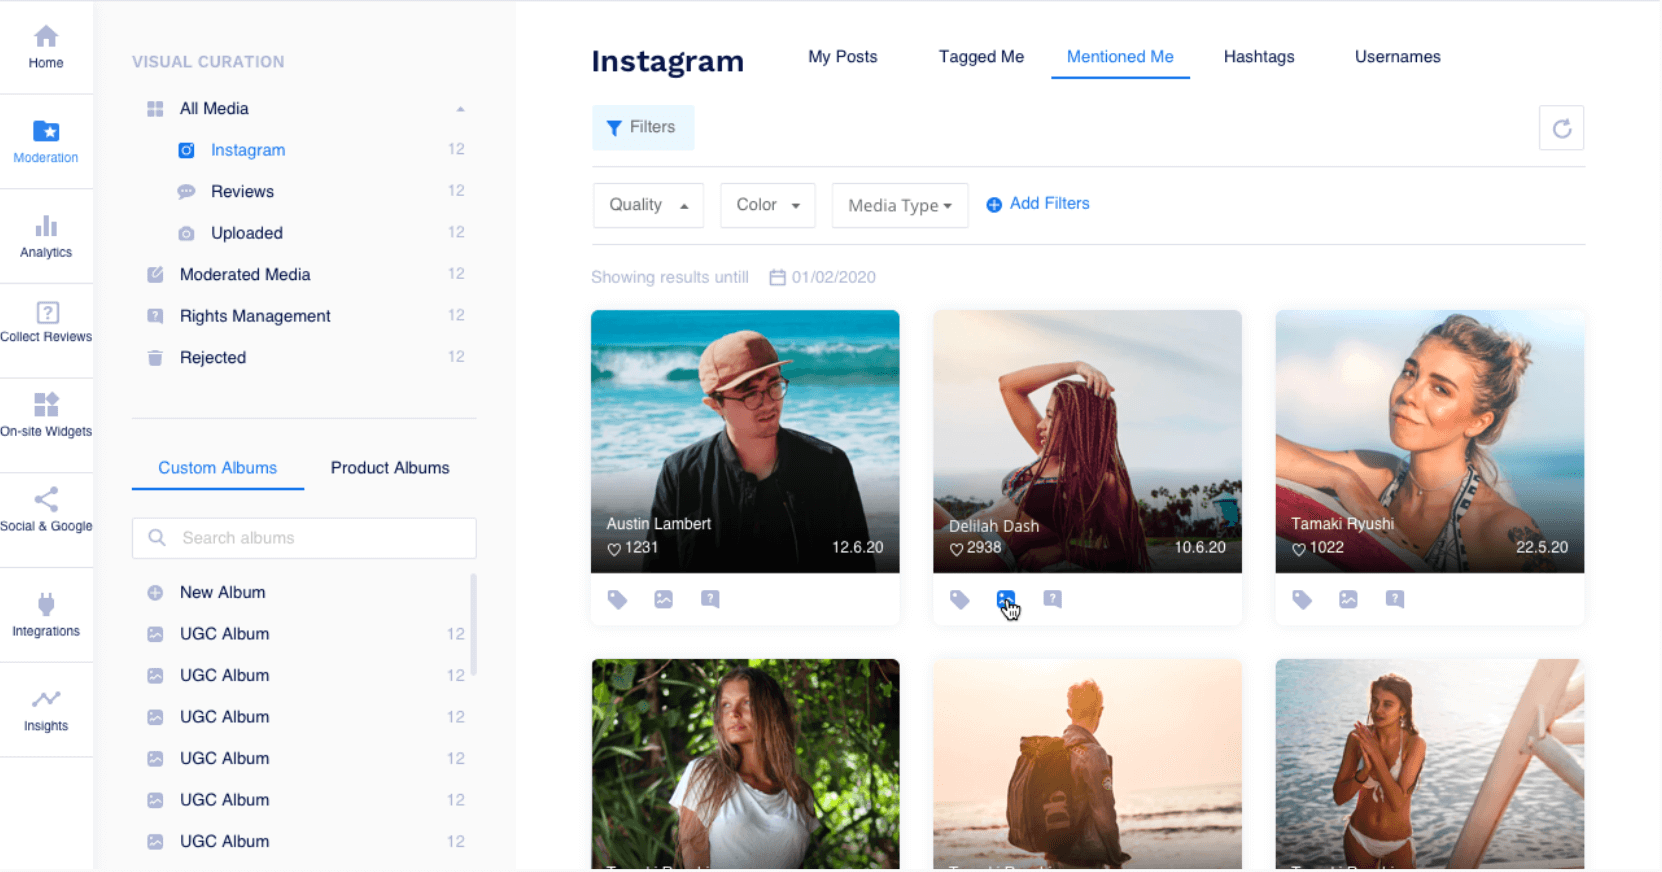Image resolution: width=1662 pixels, height=872 pixels.
Task: Open the Color filter dropdown
Action: coord(767,205)
